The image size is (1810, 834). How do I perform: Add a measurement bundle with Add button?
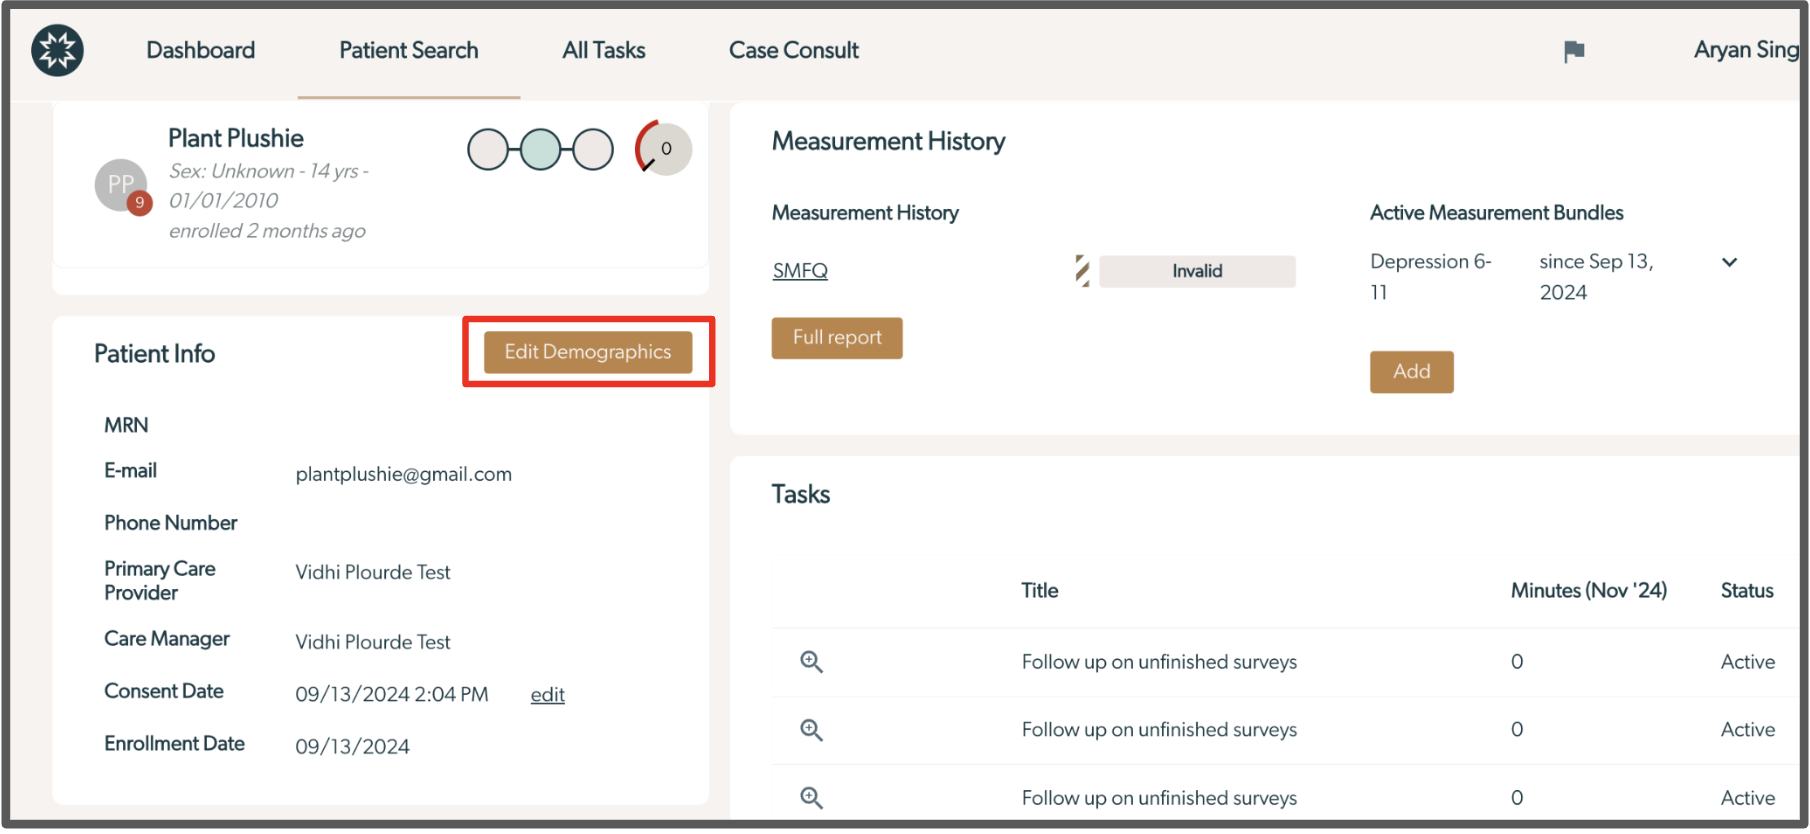1411,372
